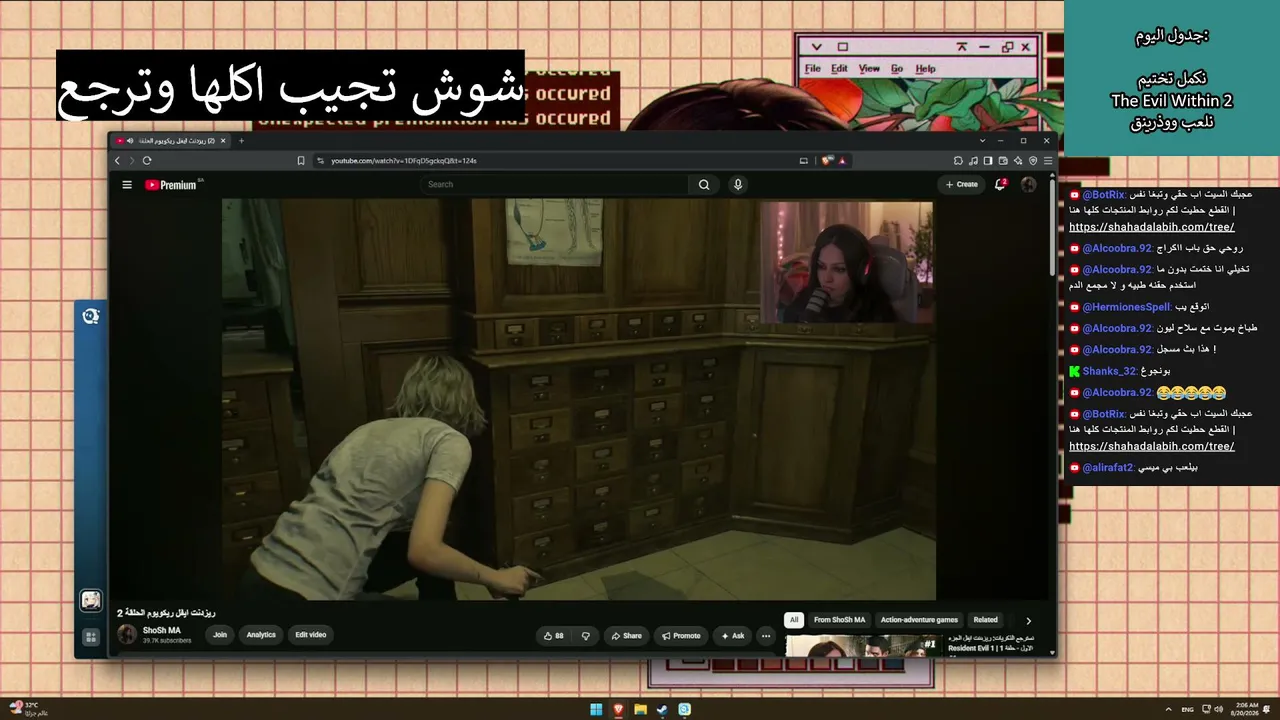Select the Related chip
Image resolution: width=1280 pixels, height=720 pixels.
point(986,620)
